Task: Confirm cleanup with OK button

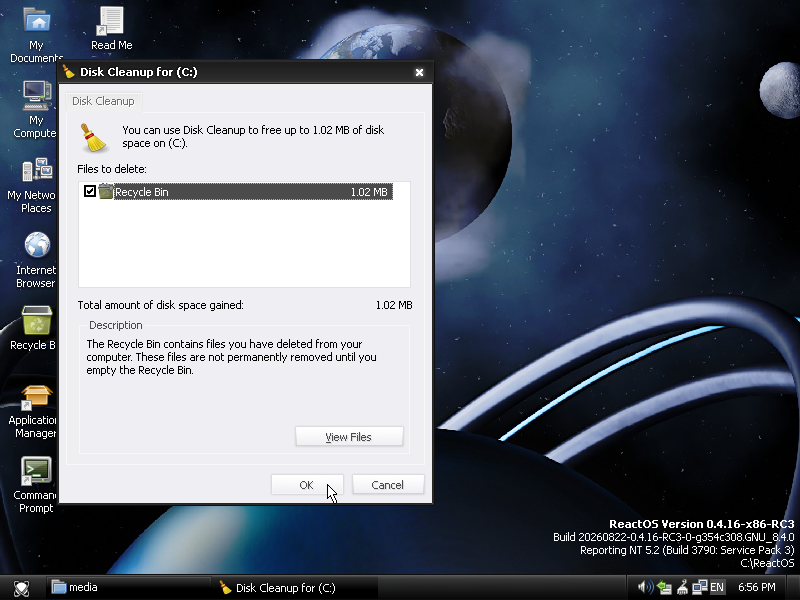Action: [307, 485]
